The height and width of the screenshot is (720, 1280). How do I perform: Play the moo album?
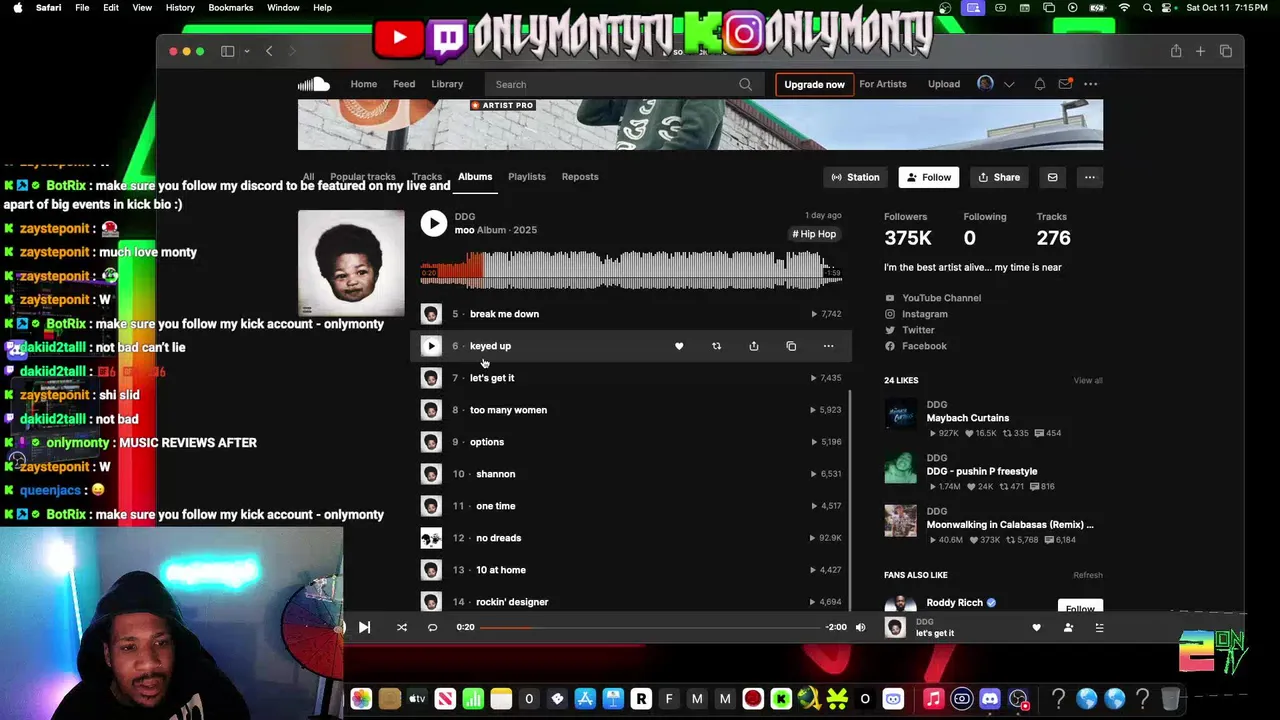pyautogui.click(x=433, y=223)
